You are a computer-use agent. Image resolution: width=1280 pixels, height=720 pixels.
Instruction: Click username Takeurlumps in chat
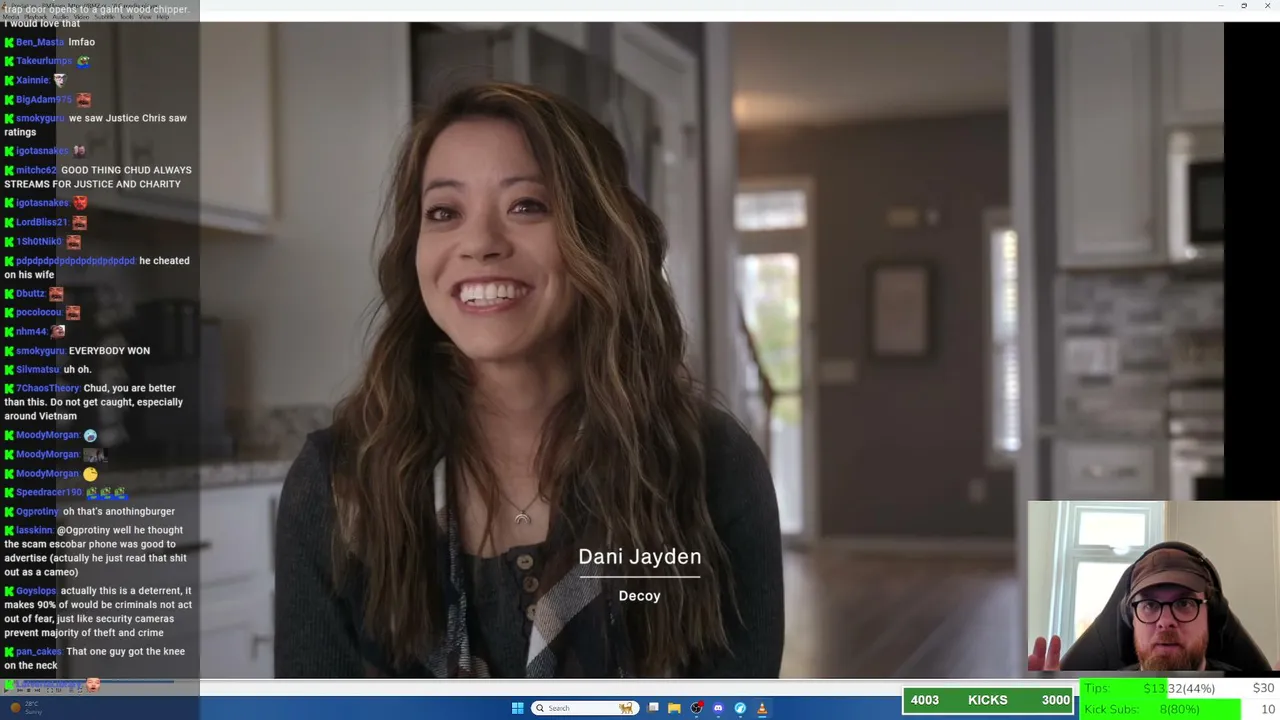(x=44, y=61)
